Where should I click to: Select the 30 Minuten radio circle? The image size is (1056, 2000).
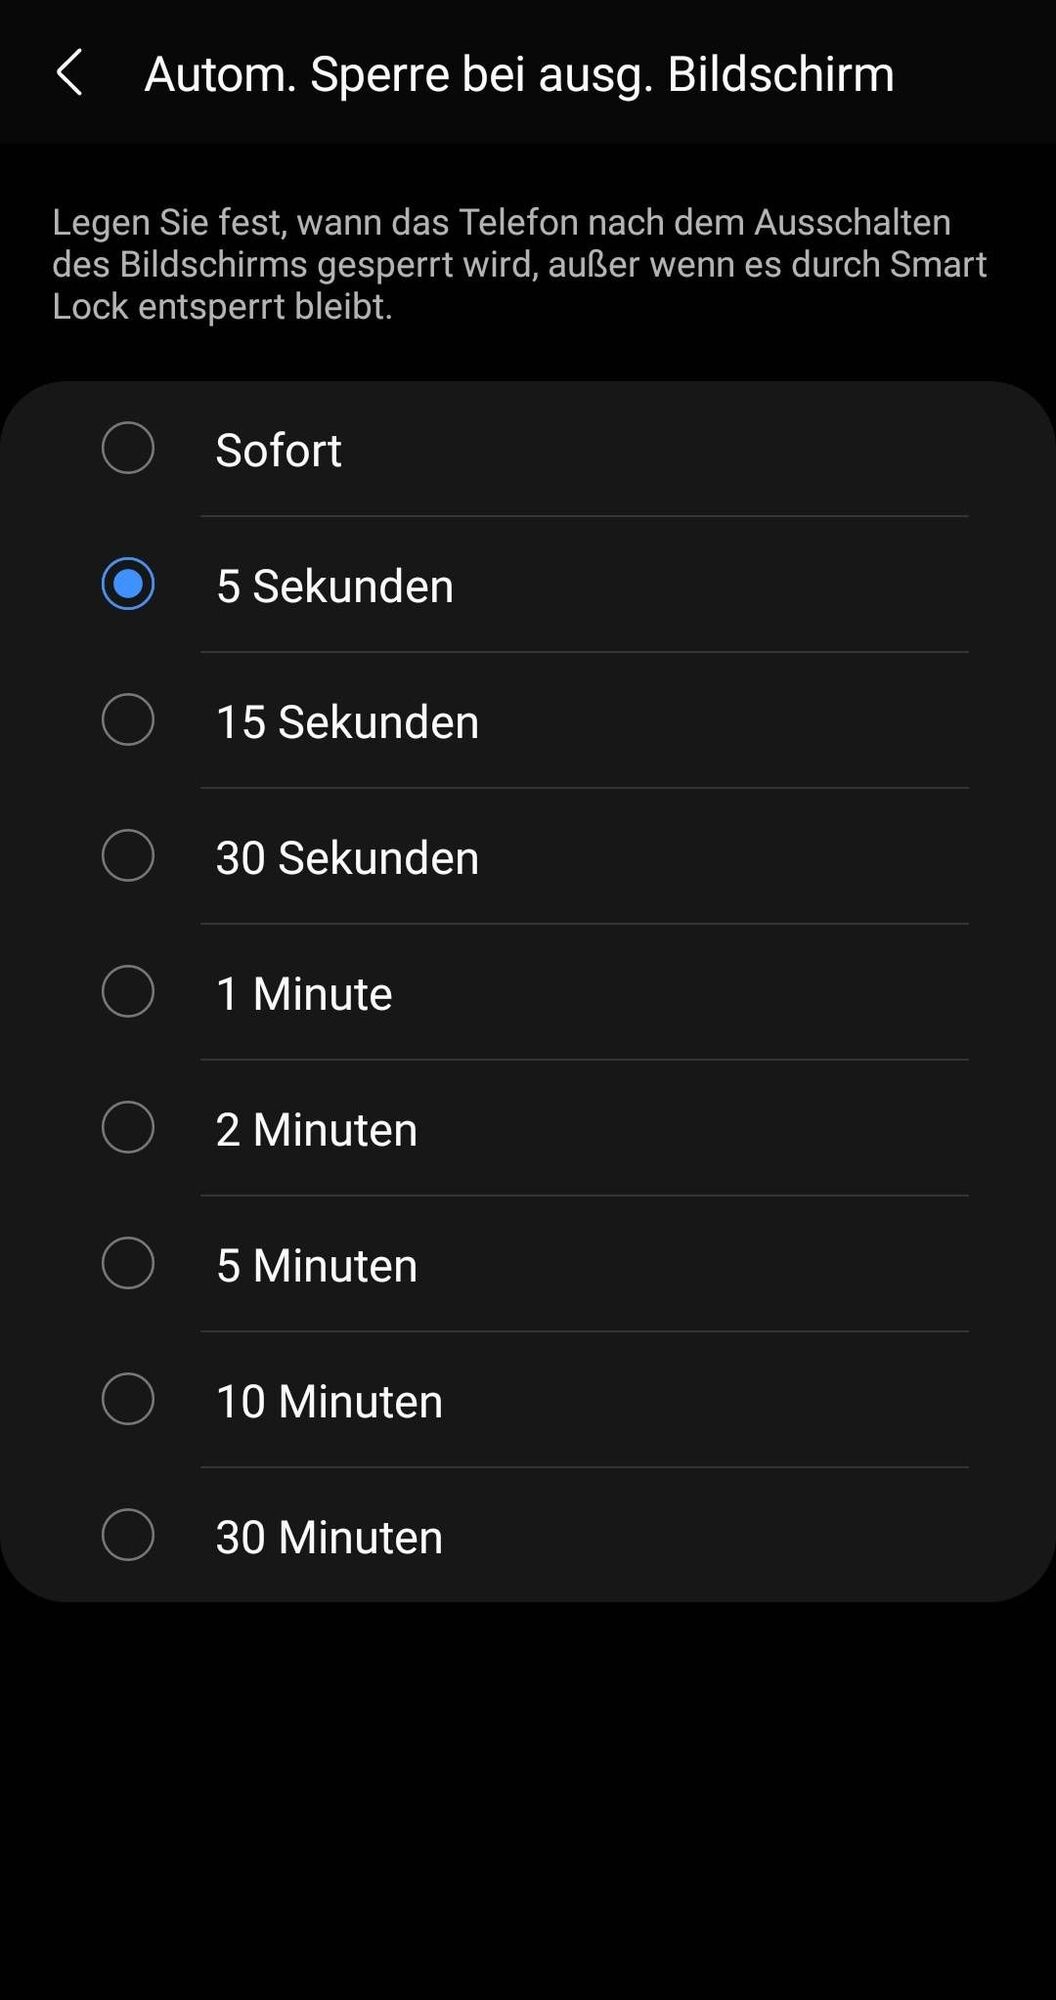point(128,1534)
